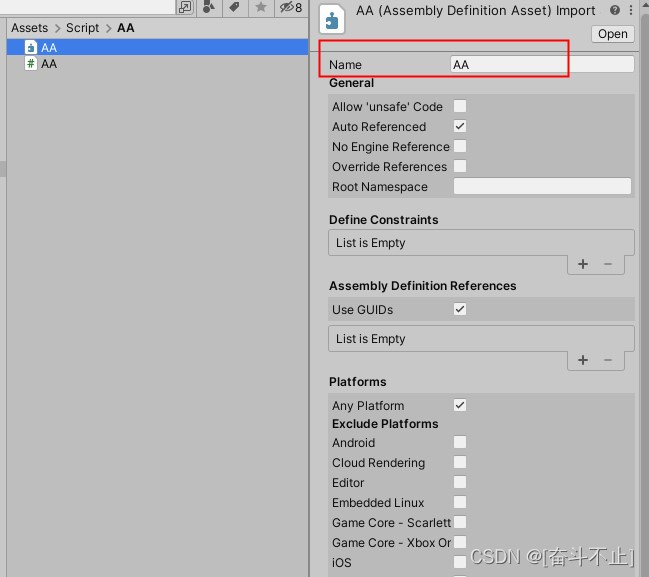Exclude Game Core - Xbox One checkbox
The width and height of the screenshot is (649, 577).
click(460, 542)
